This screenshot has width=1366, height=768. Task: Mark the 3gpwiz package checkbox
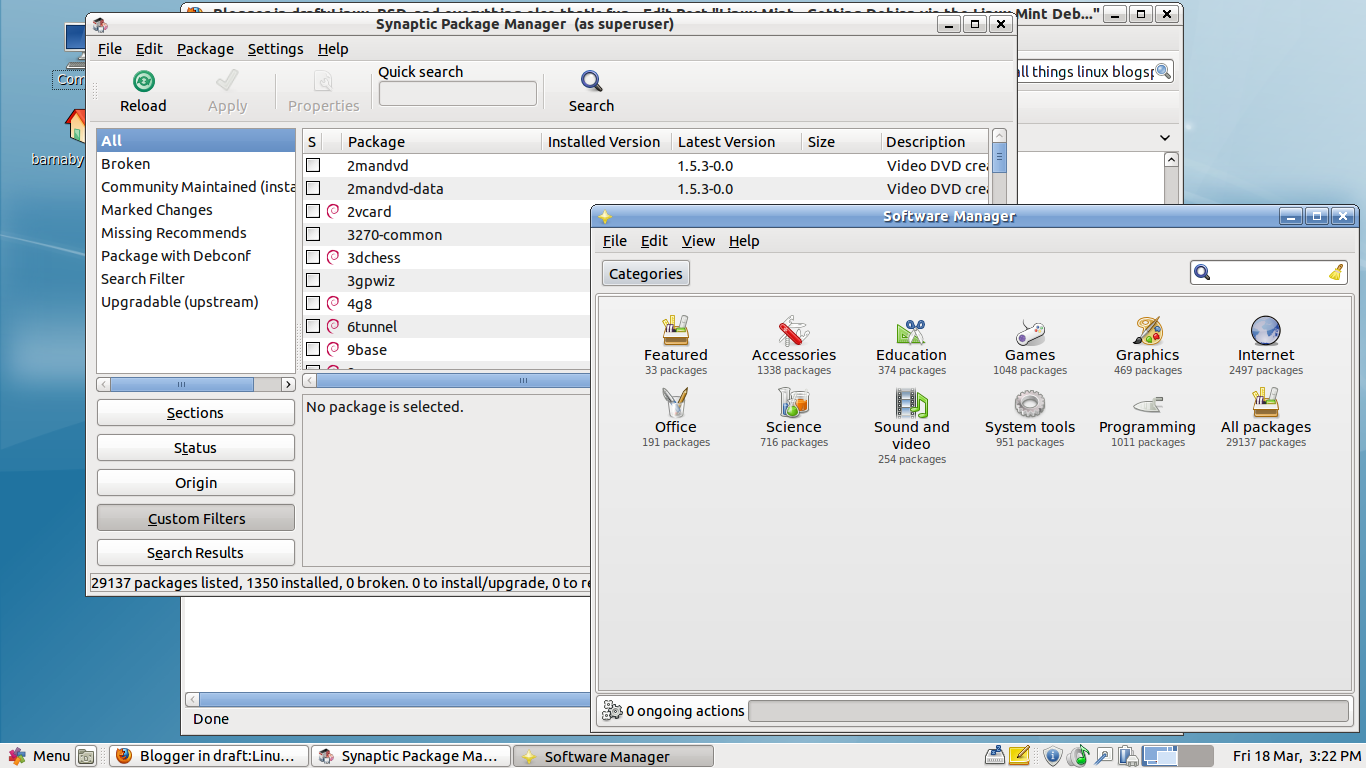click(x=313, y=280)
